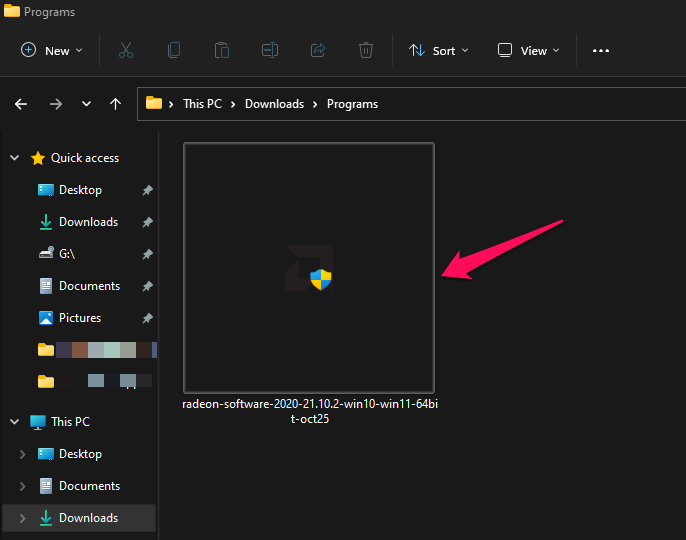
Task: Open pinned Documents under Quick access
Action: click(x=89, y=286)
